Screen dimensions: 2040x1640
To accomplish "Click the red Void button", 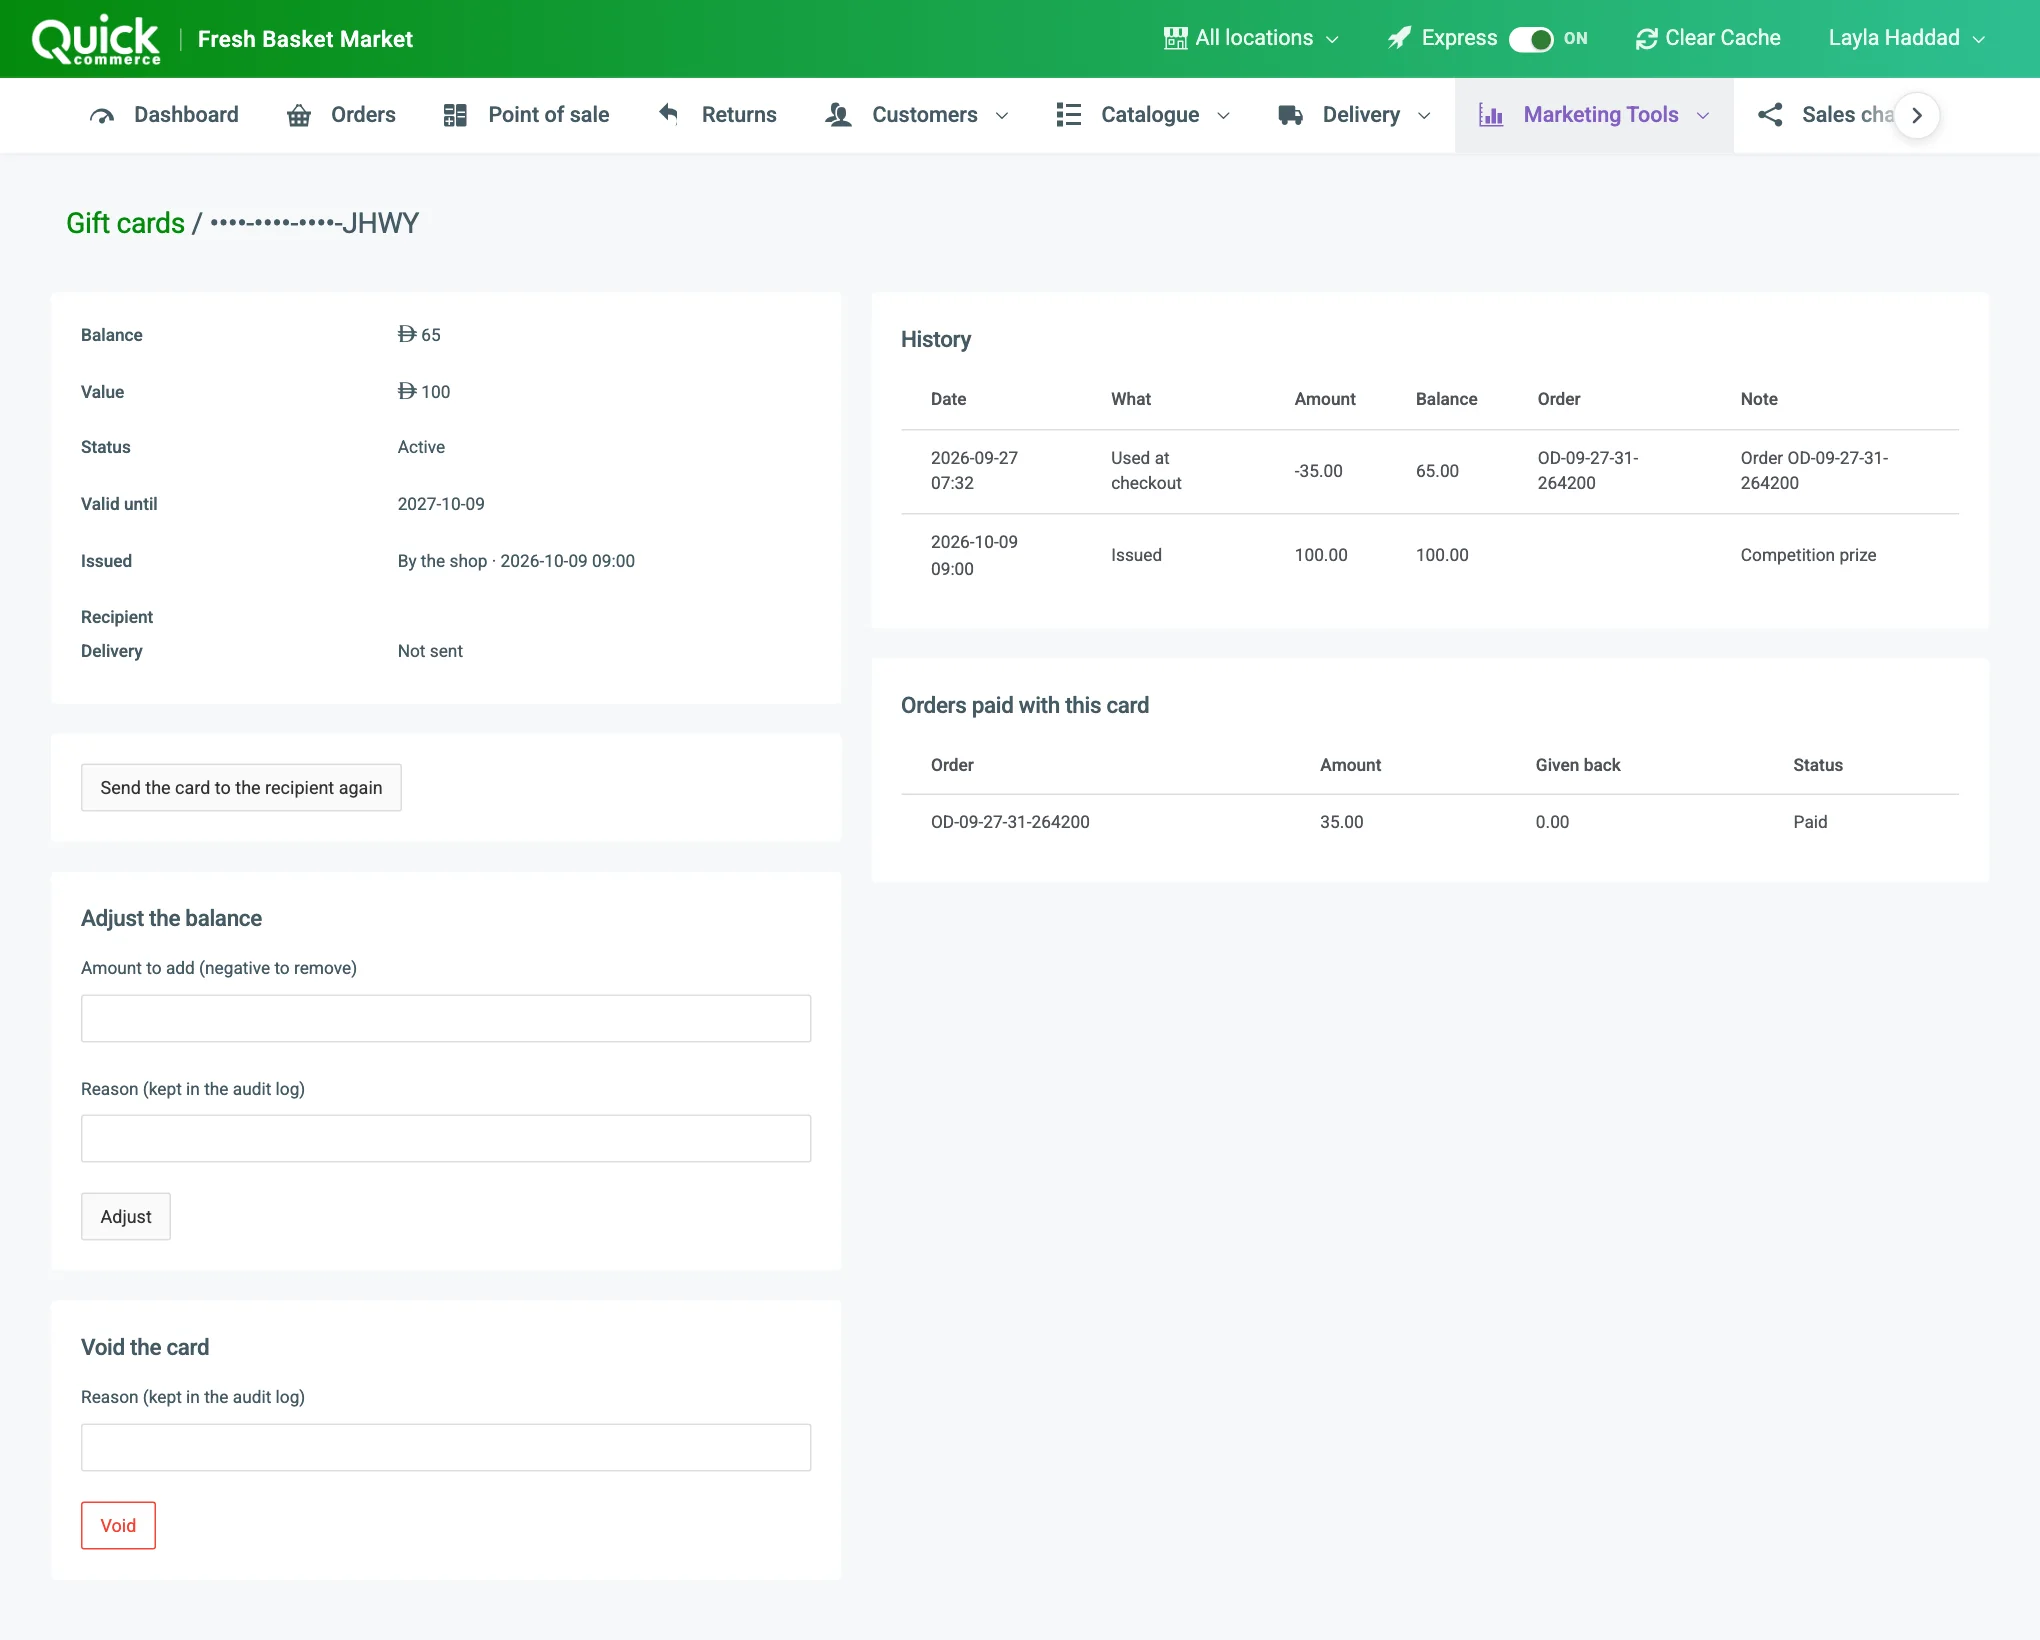I will pos(118,1526).
